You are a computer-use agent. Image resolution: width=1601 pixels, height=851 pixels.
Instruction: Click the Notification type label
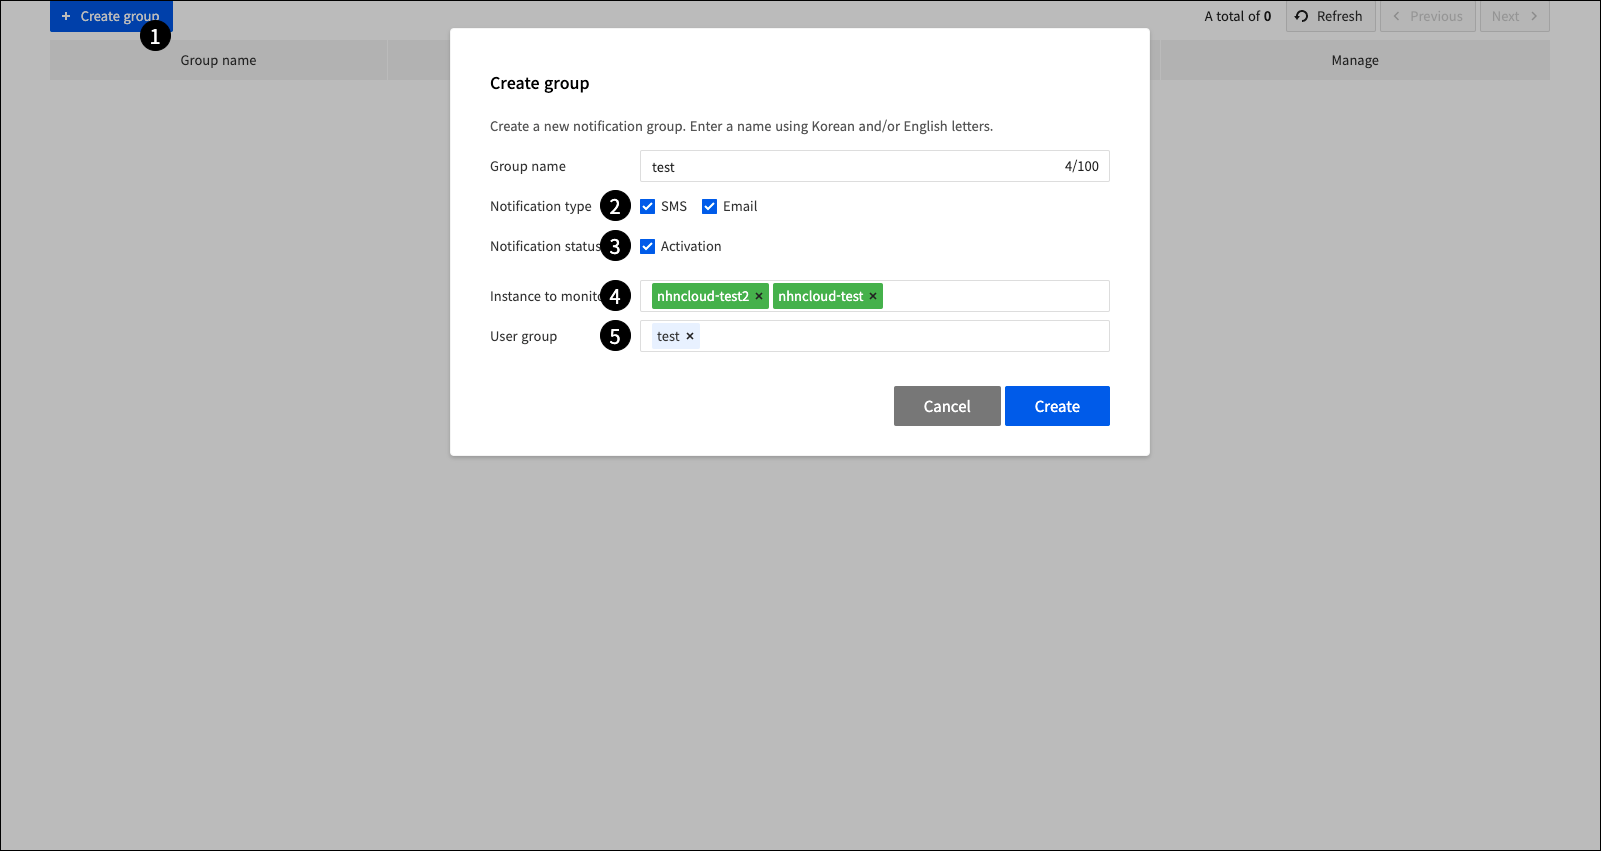541,206
